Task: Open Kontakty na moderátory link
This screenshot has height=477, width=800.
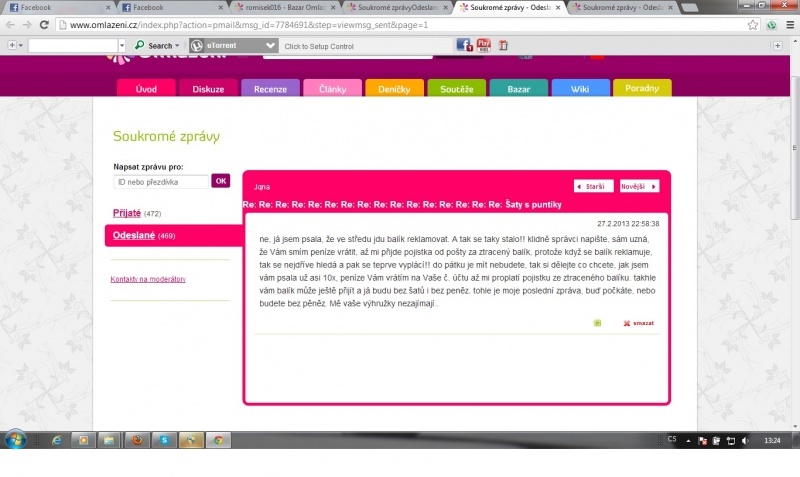Action: pos(148,279)
